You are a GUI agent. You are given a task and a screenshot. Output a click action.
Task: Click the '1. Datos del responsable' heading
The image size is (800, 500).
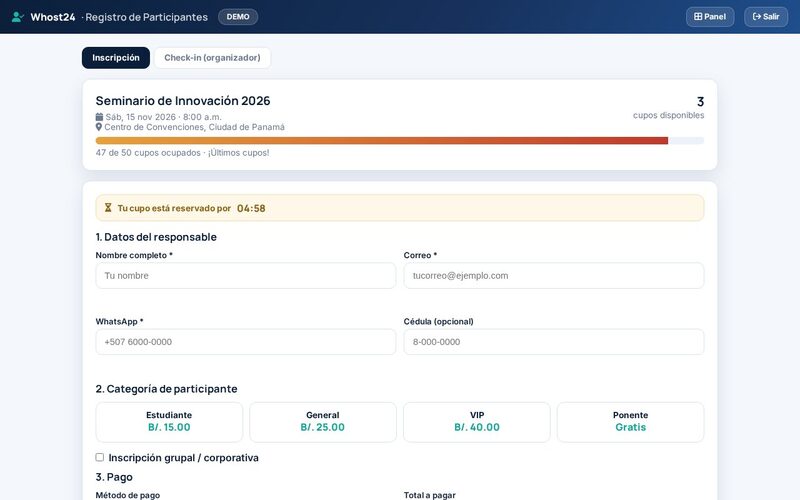(x=156, y=237)
